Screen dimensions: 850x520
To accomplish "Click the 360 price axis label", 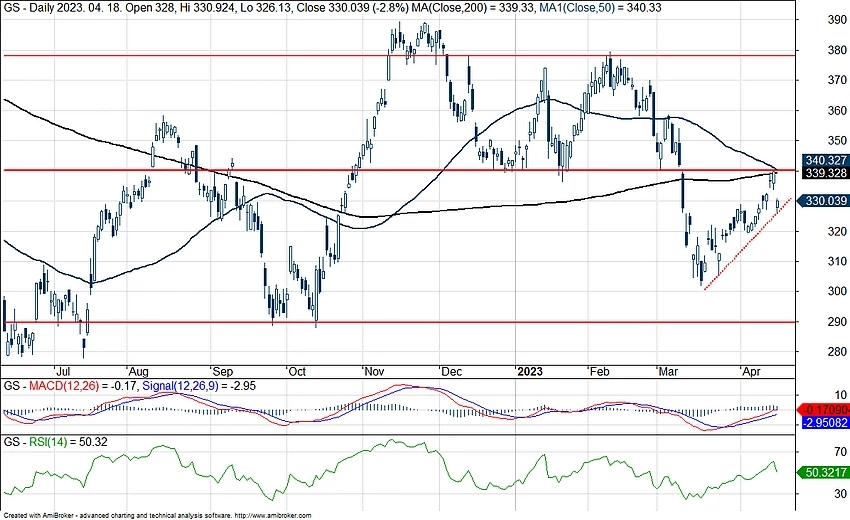I will [x=838, y=111].
